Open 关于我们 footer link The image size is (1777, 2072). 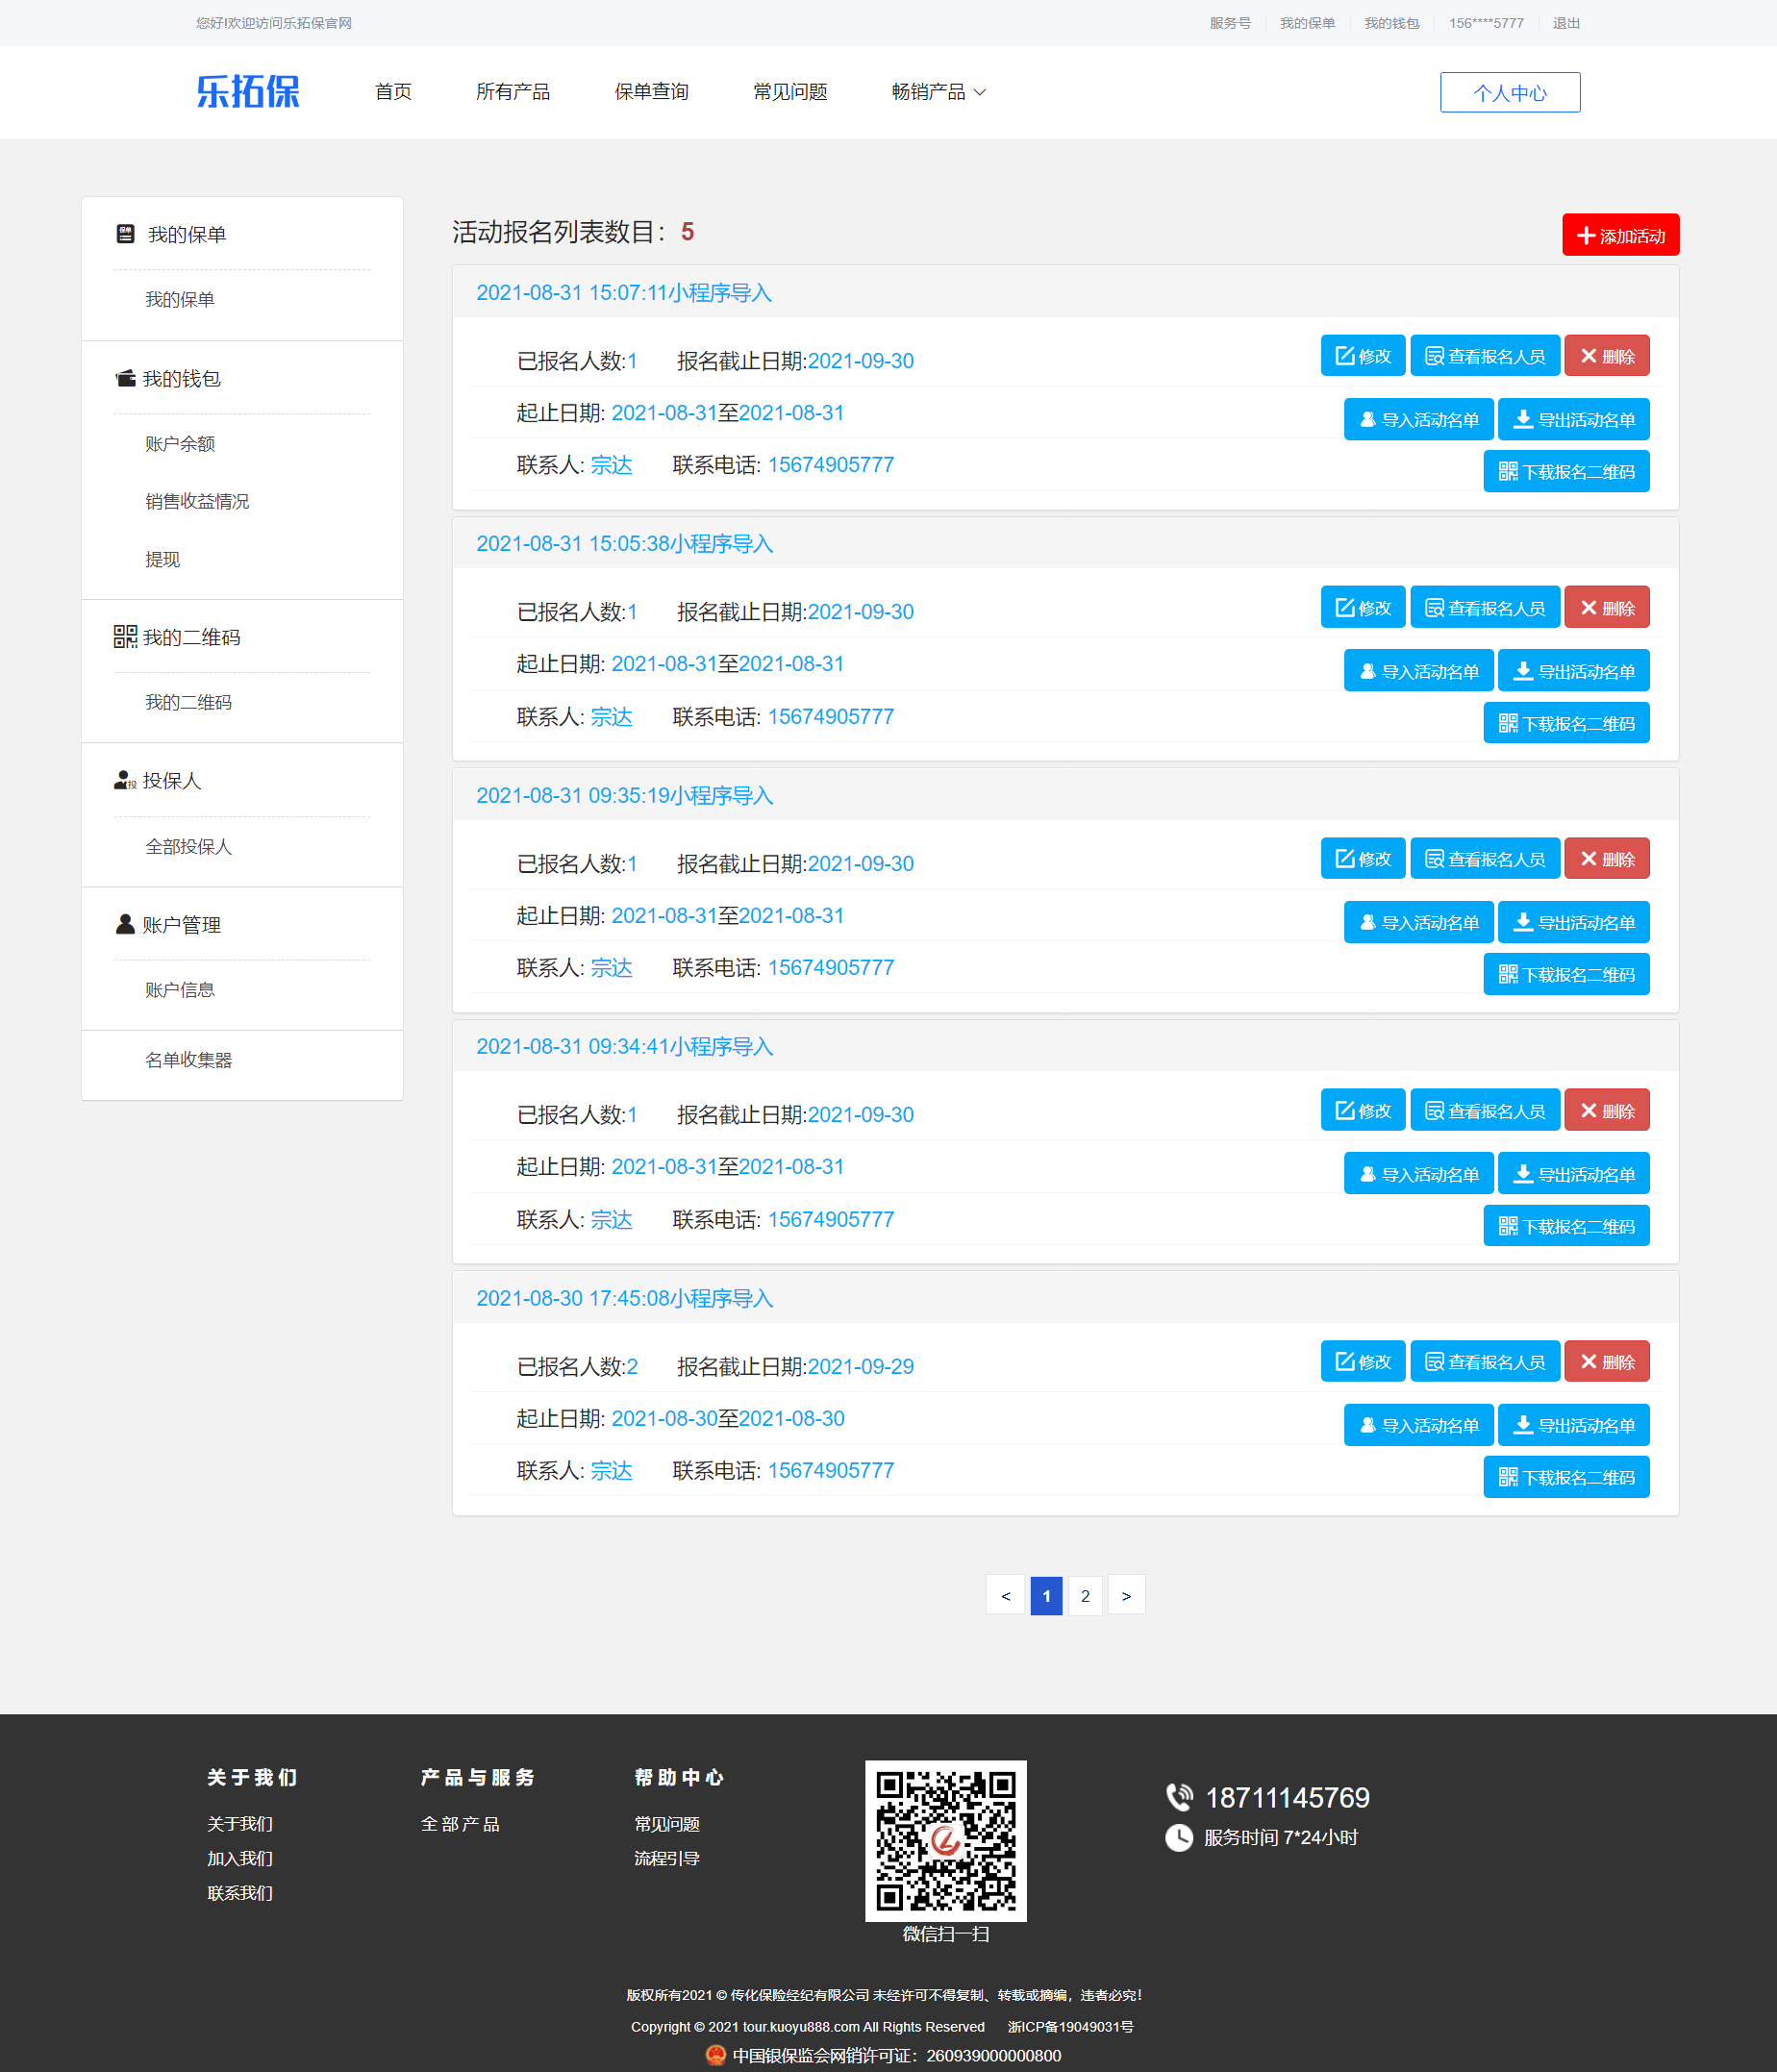[240, 1824]
